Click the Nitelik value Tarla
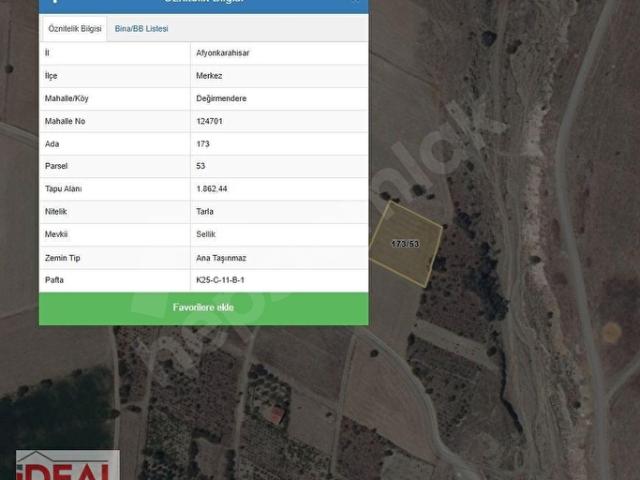 pos(205,211)
